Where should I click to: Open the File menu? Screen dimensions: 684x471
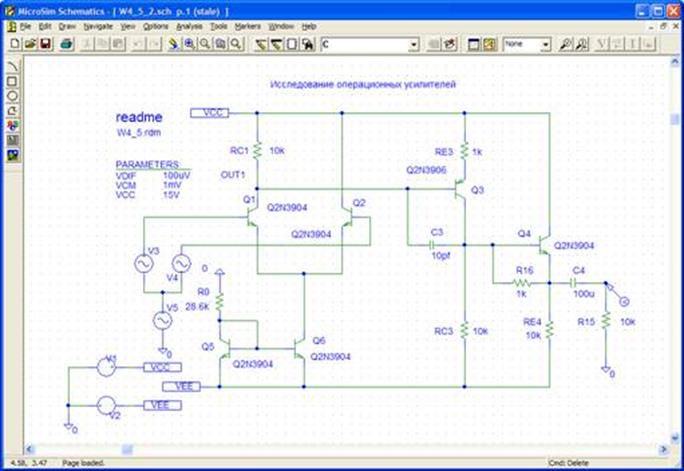point(25,27)
